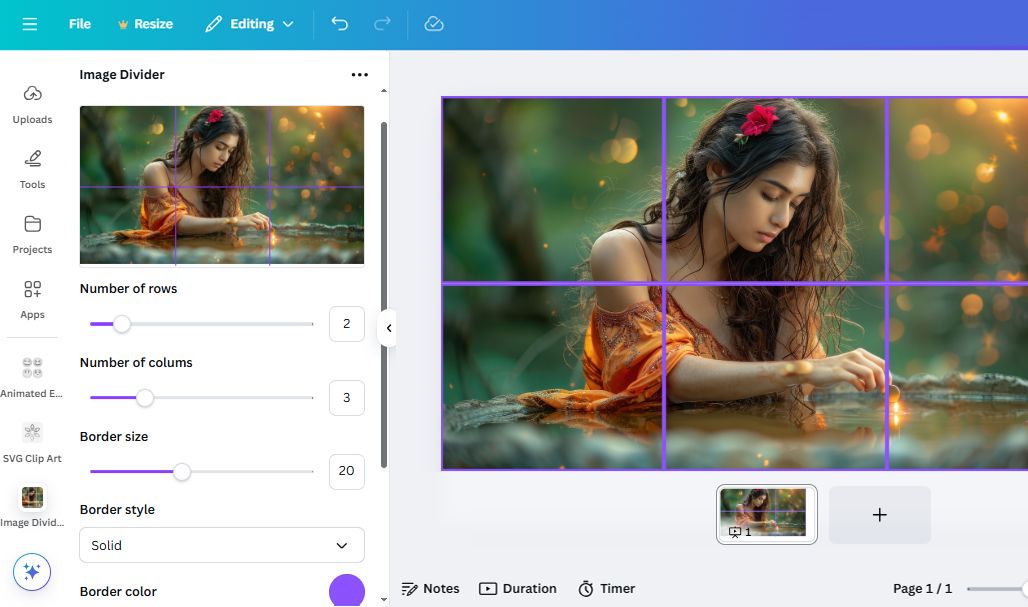
Task: Open the main hamburger menu
Action: [x=29, y=23]
